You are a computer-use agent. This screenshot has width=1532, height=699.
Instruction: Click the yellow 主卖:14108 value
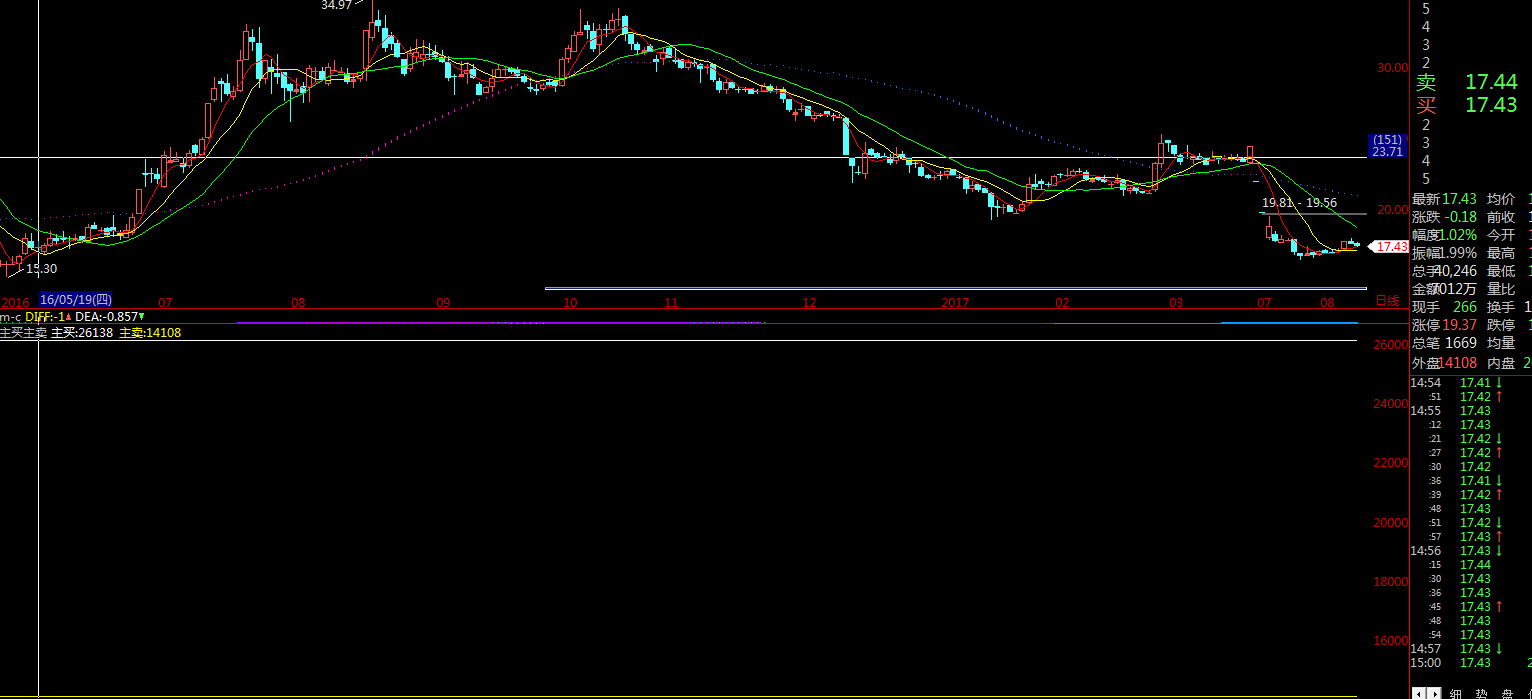coord(150,332)
